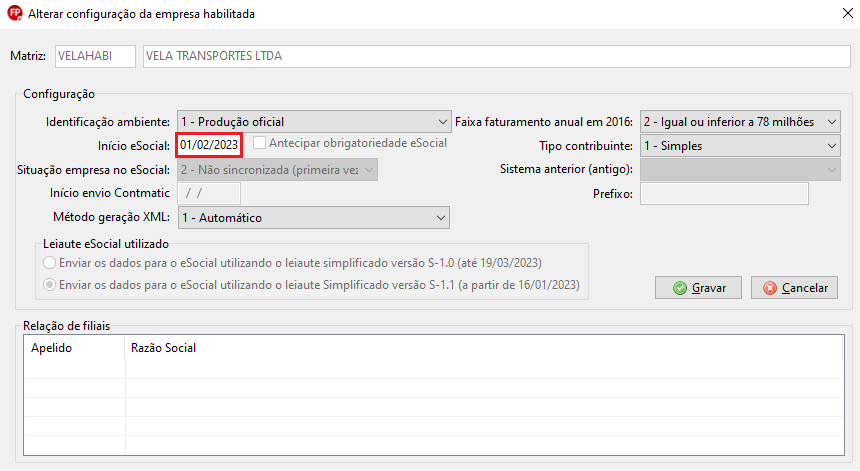Close the configuration dialog window
Image resolution: width=860 pixels, height=471 pixels.
pyautogui.click(x=836, y=14)
